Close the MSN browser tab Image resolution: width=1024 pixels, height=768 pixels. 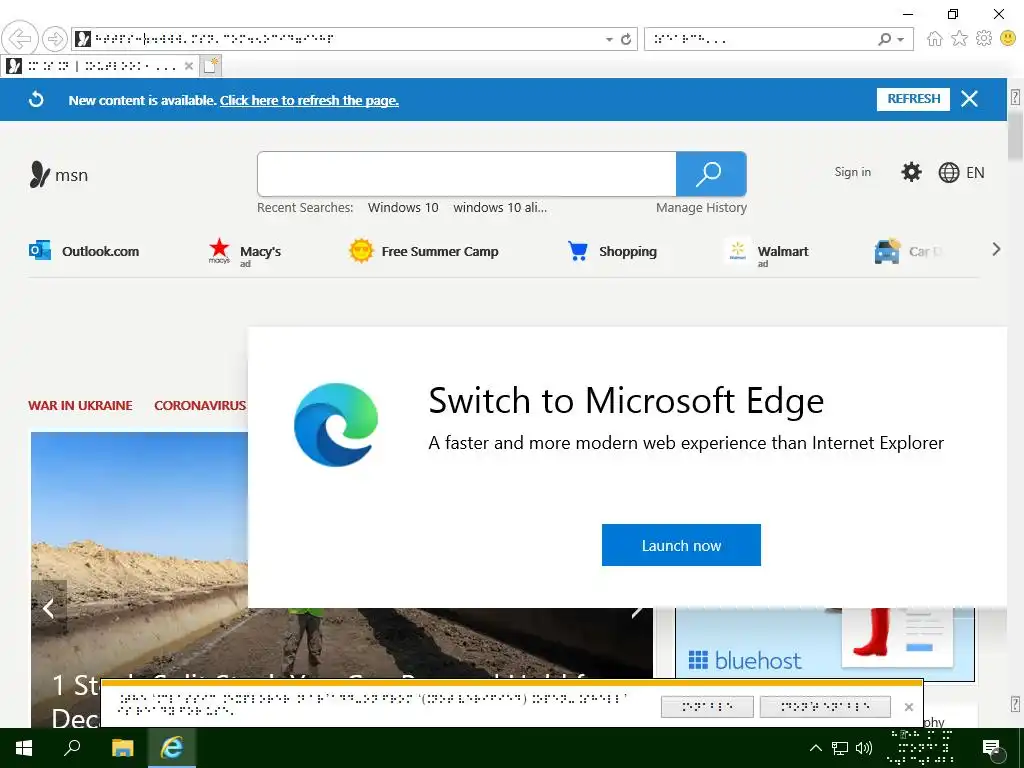tap(189, 66)
